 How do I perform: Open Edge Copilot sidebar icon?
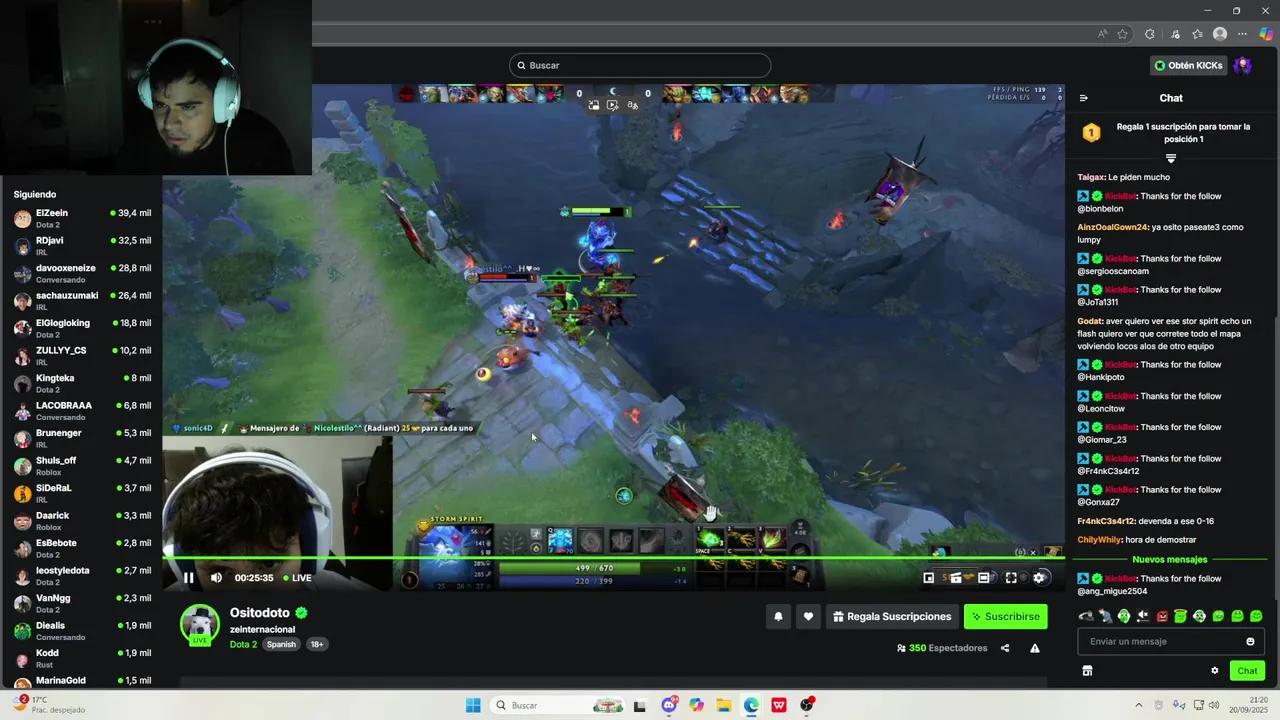[1266, 34]
